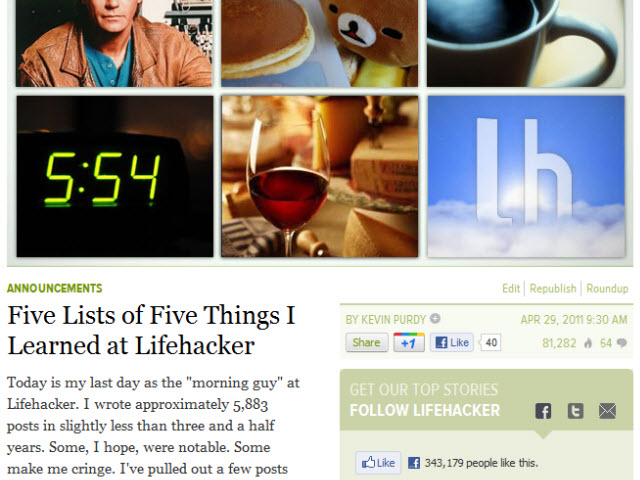Click the Republish link
Viewport: 640px width, 480px height.
(x=553, y=289)
